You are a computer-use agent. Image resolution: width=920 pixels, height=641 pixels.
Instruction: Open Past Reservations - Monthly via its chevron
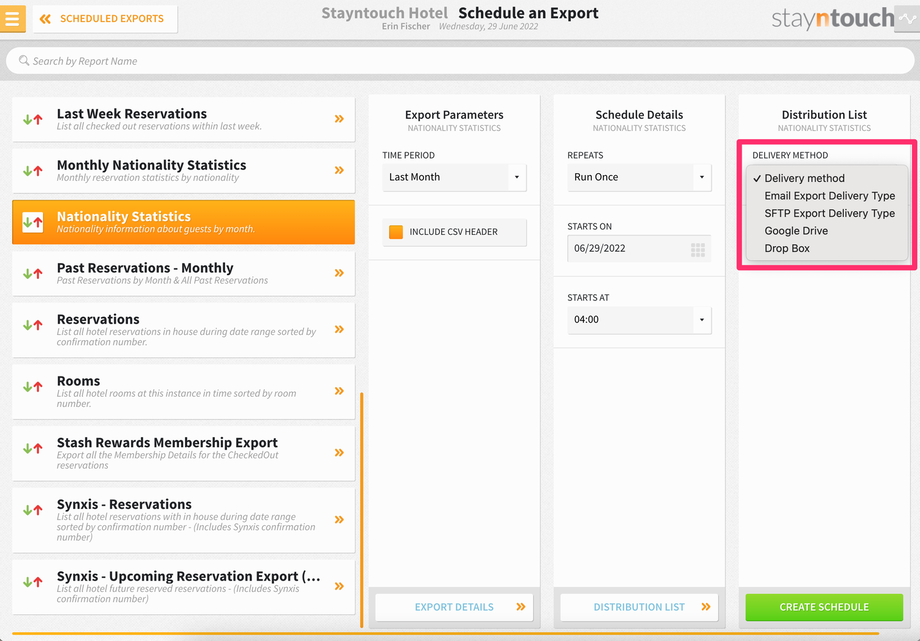pos(339,273)
